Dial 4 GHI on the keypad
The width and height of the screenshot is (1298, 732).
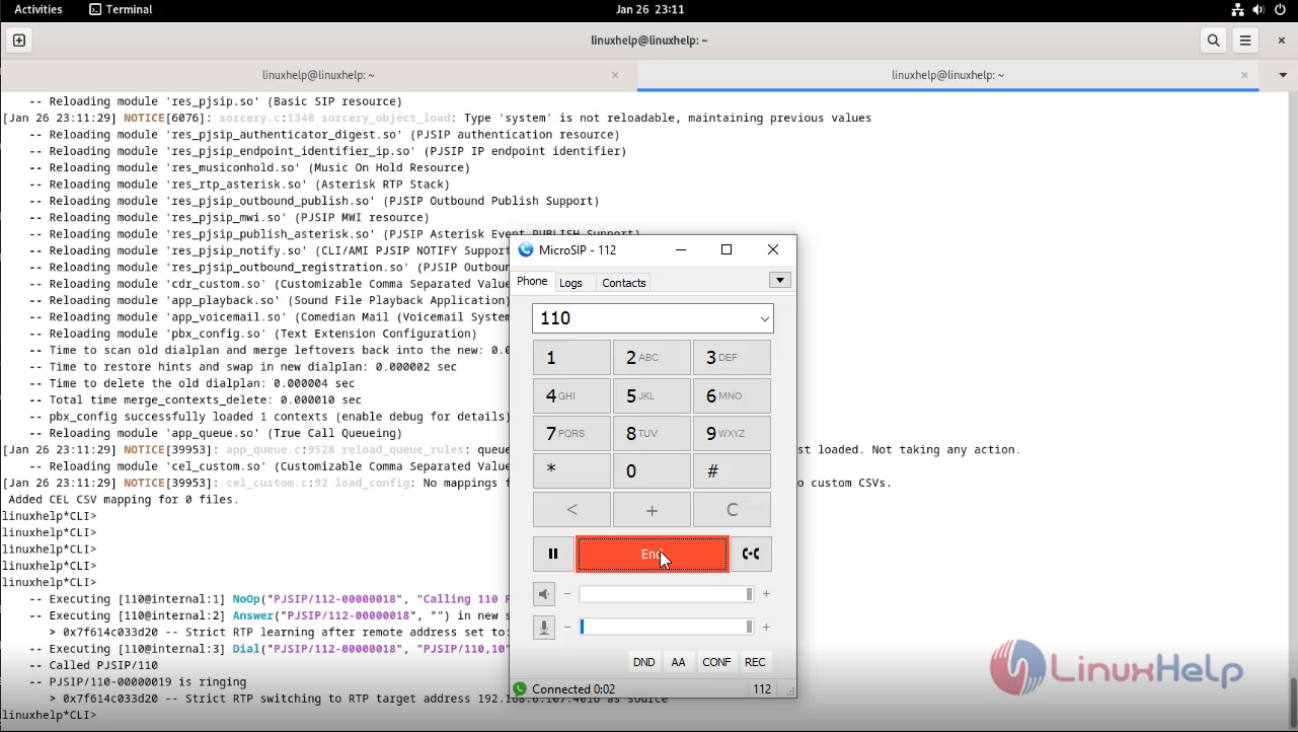point(571,396)
